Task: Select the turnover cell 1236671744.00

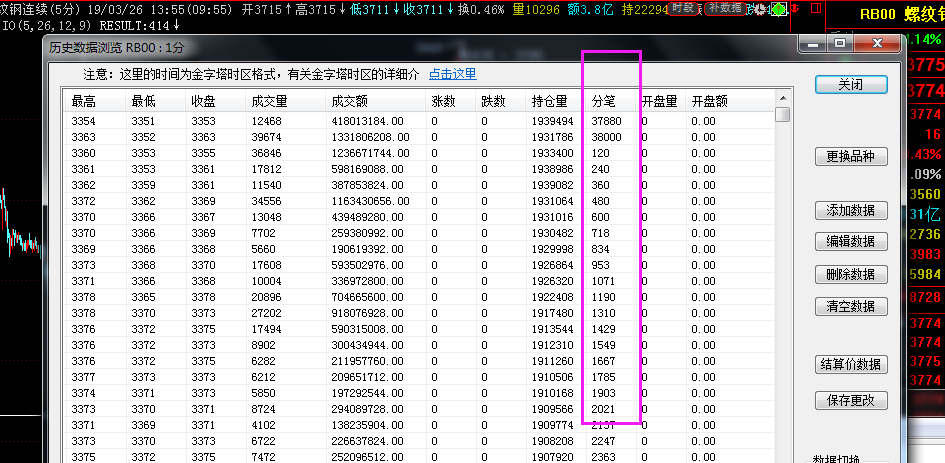Action: (370, 153)
